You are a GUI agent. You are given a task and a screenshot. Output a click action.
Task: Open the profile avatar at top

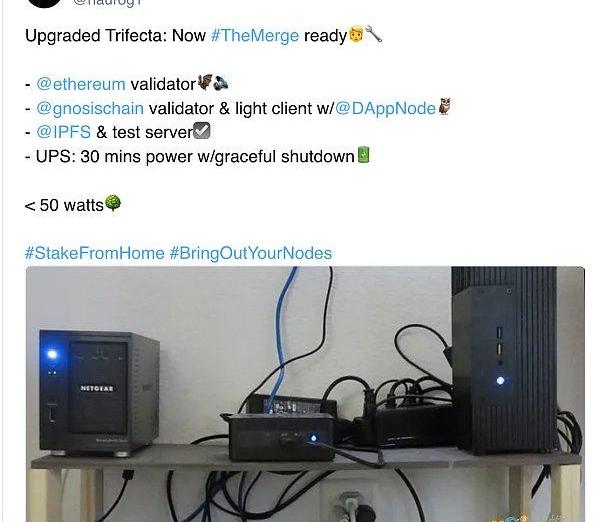[45, 3]
